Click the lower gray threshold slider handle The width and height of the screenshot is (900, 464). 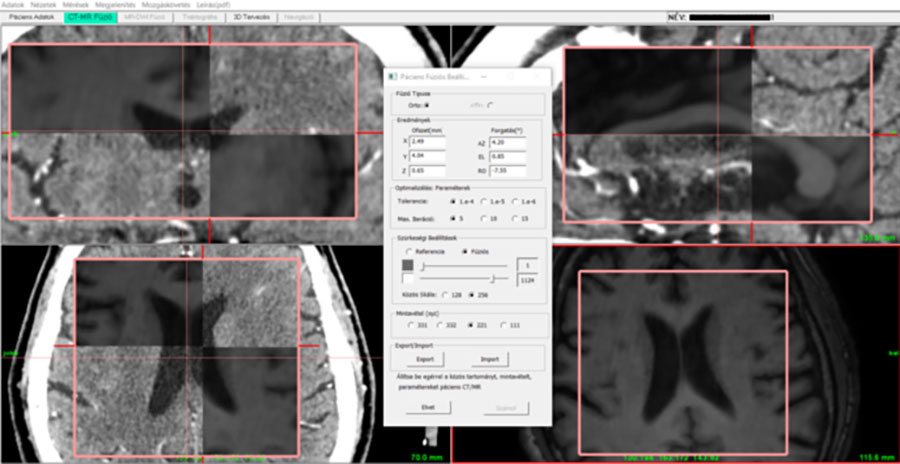pyautogui.click(x=423, y=266)
